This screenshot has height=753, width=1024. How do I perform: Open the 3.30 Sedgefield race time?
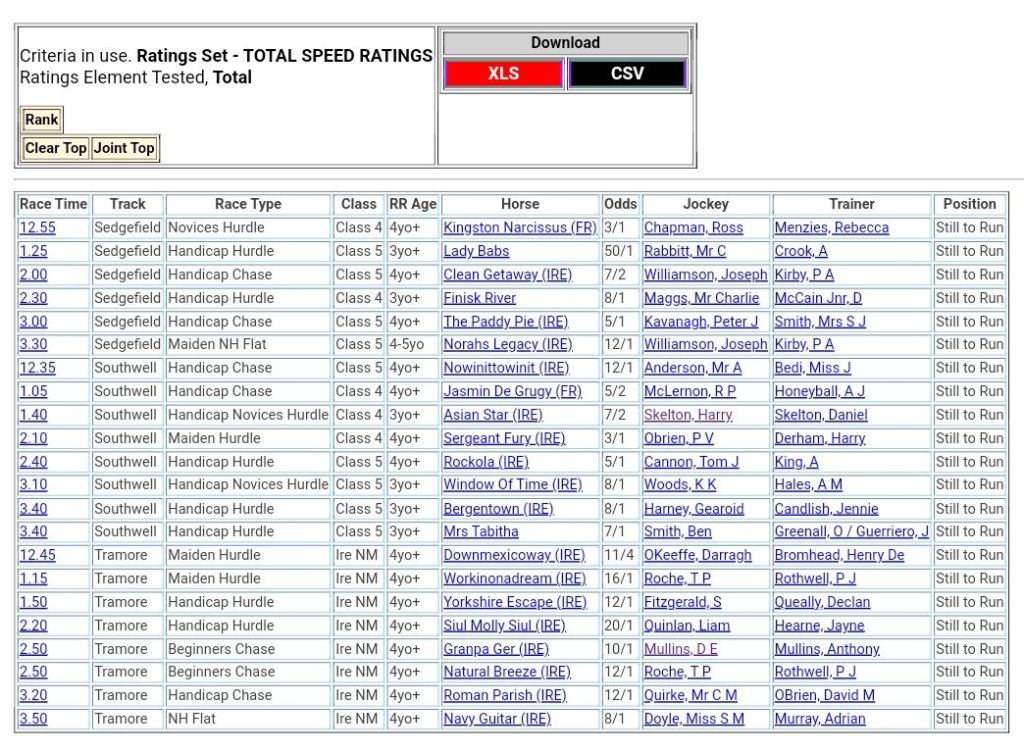[33, 345]
